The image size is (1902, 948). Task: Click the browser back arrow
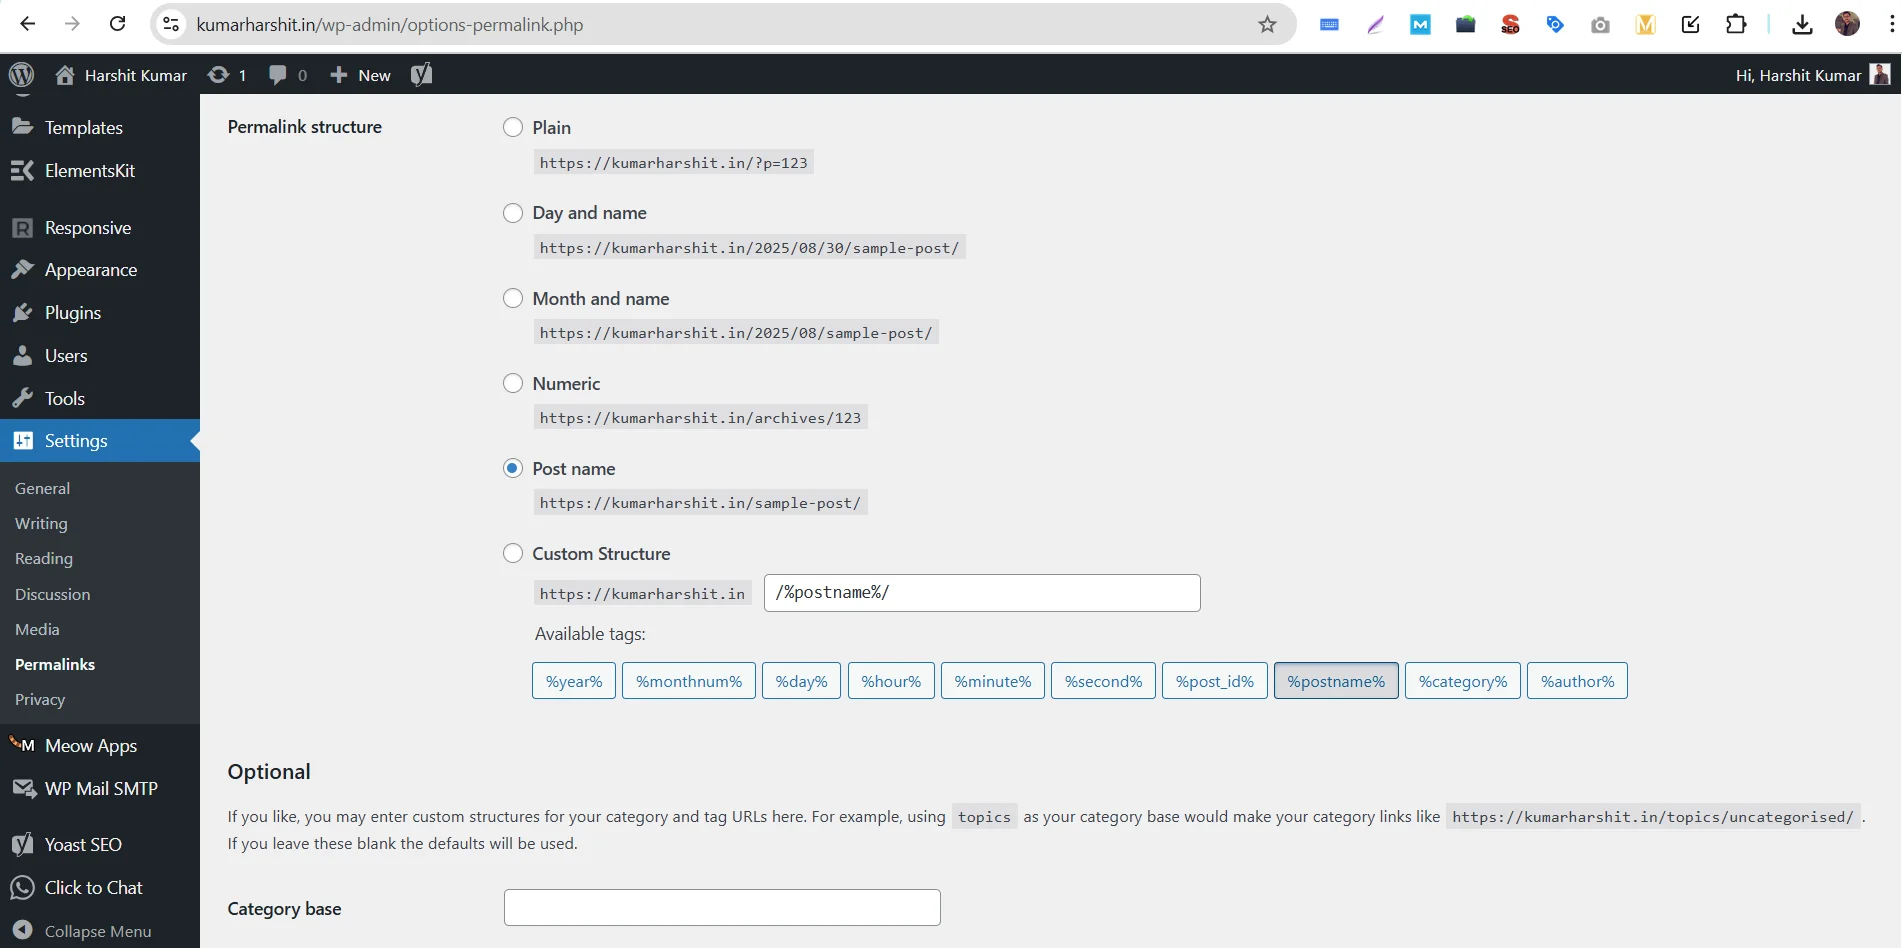(x=27, y=24)
